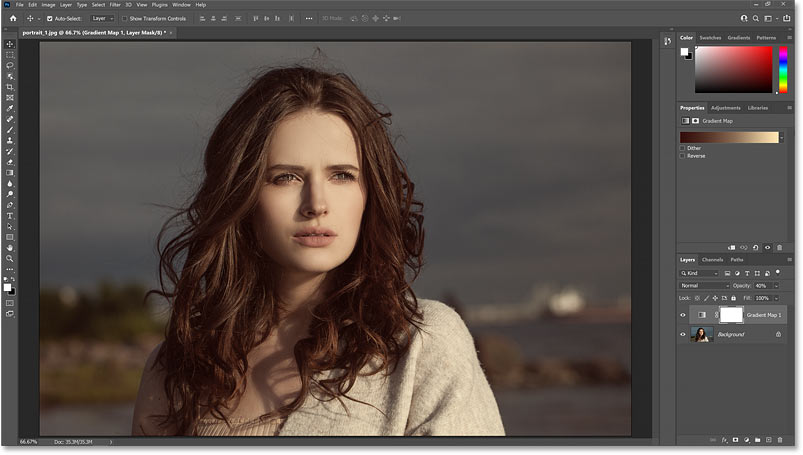Clip adjustment to layer below icon
This screenshot has width=803, height=455.
pos(731,248)
